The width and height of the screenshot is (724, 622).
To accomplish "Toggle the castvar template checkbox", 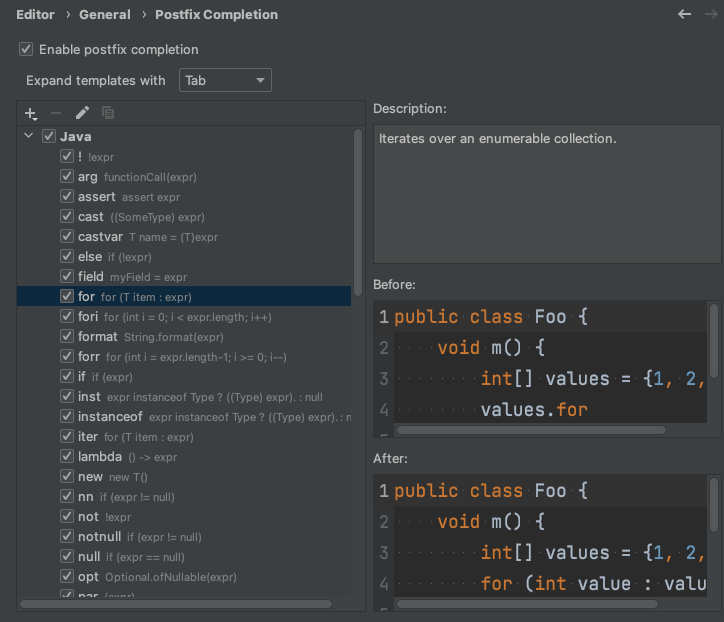I will [67, 236].
